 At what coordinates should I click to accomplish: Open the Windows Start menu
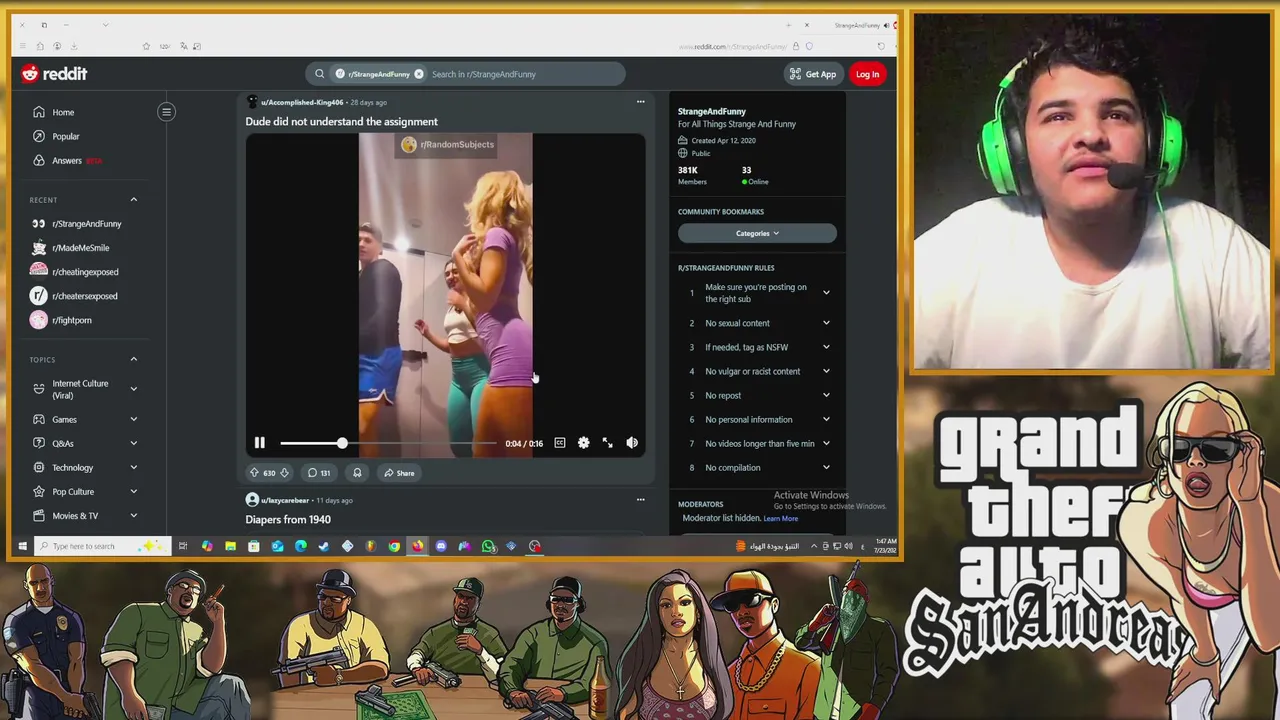pyautogui.click(x=22, y=546)
